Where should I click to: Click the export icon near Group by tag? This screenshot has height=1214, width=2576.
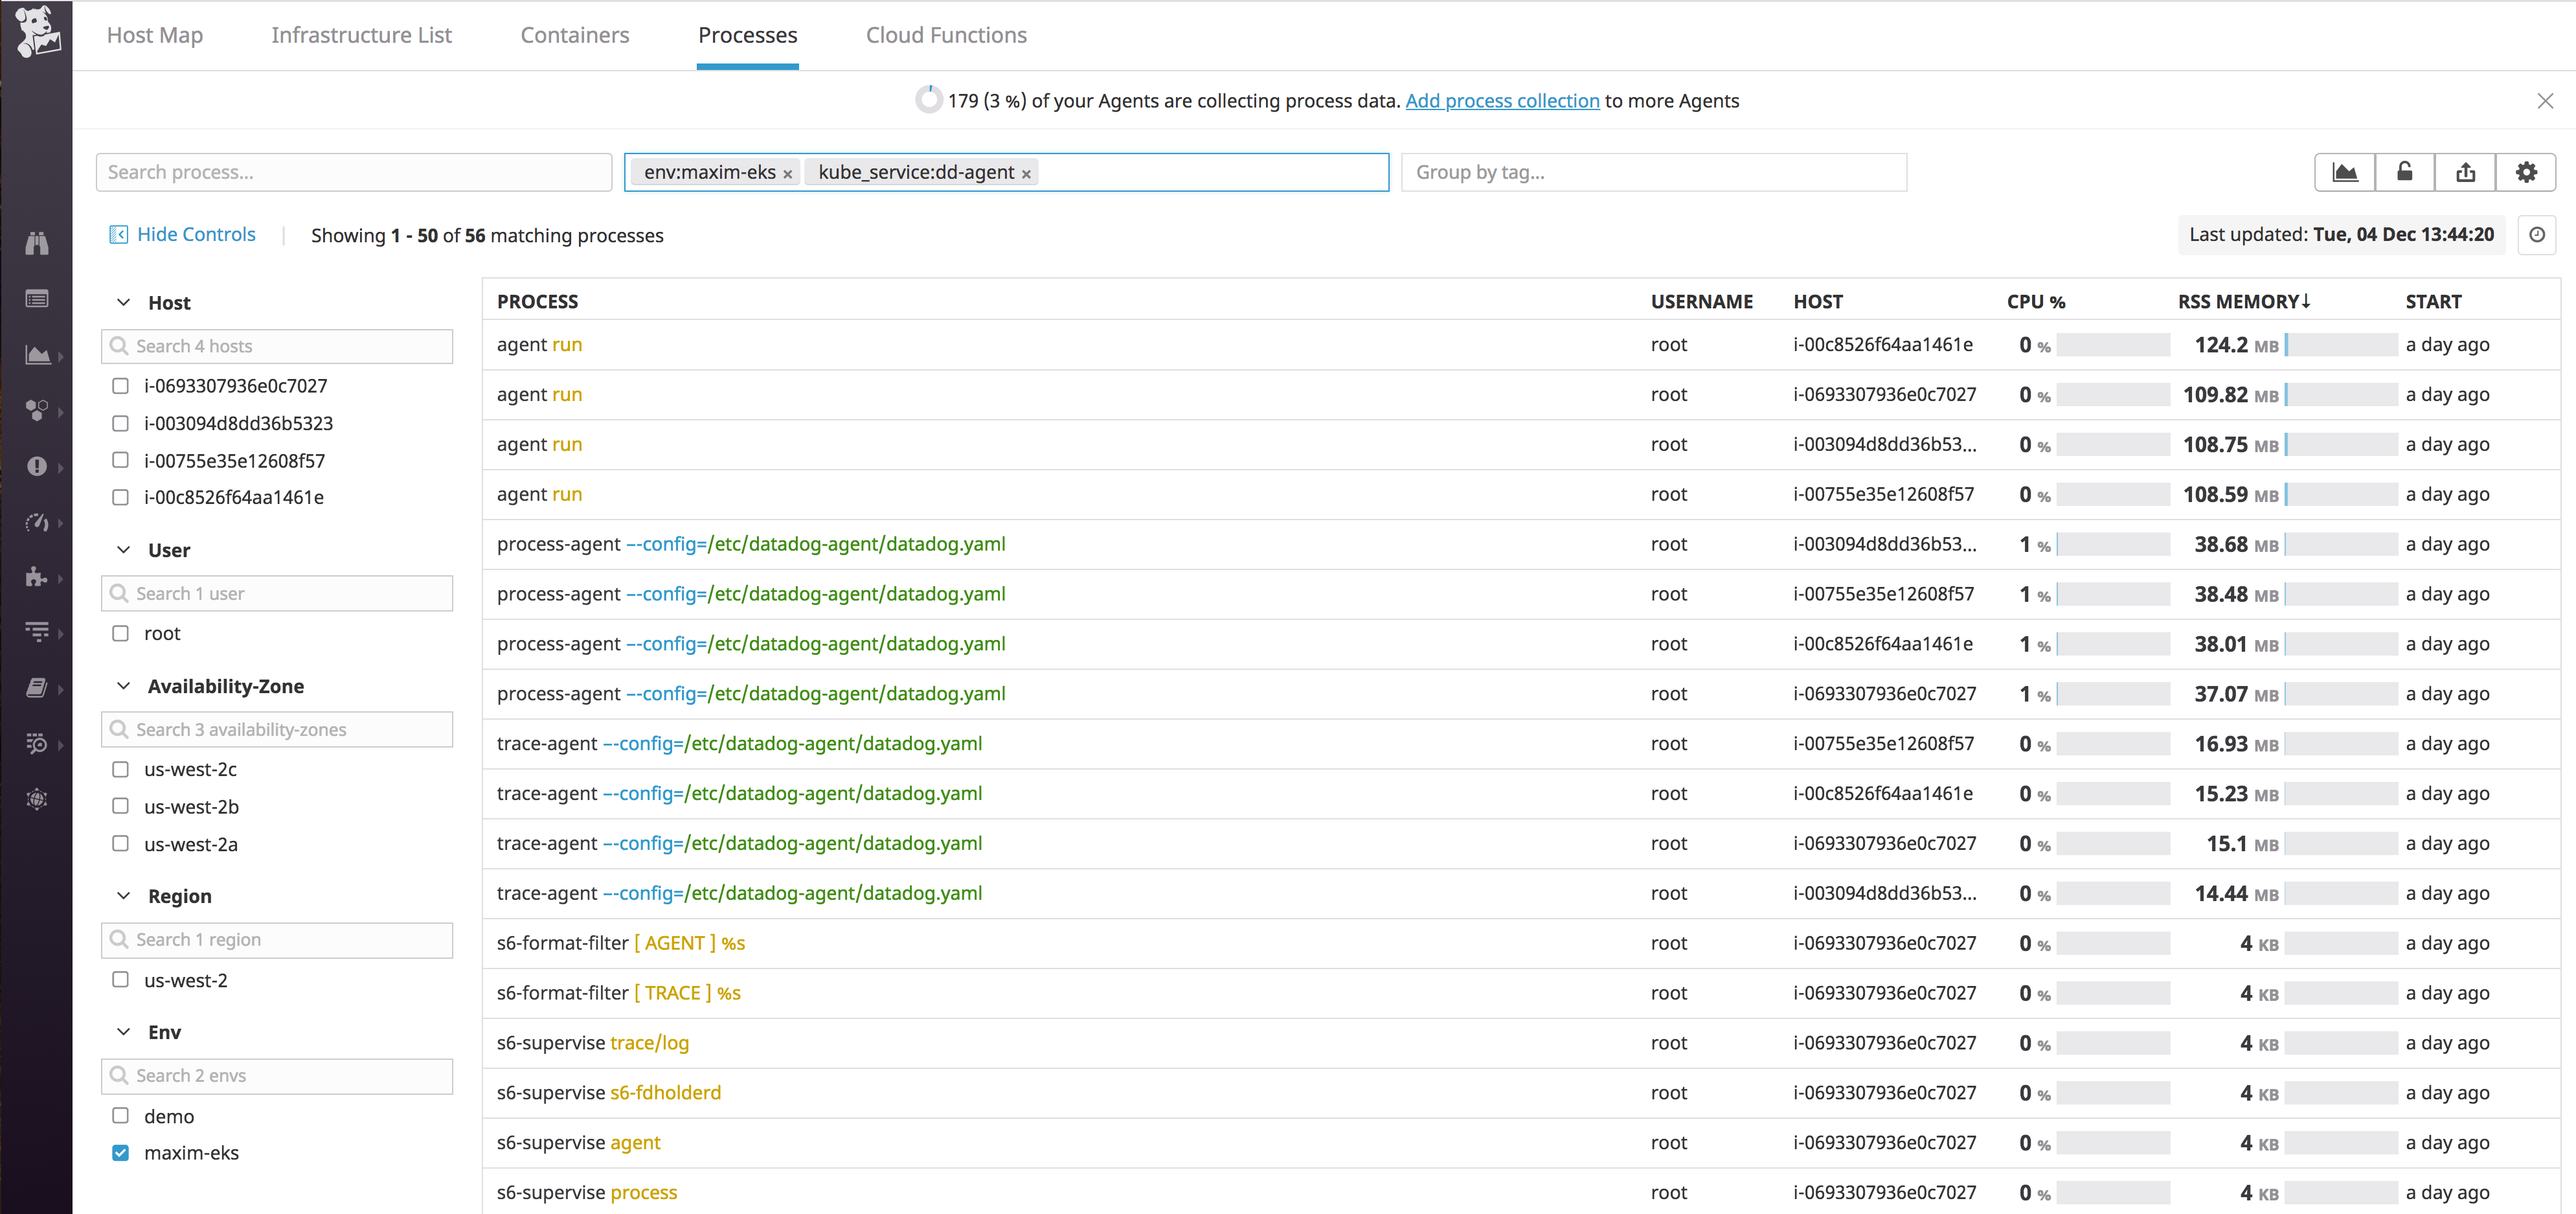(2466, 171)
